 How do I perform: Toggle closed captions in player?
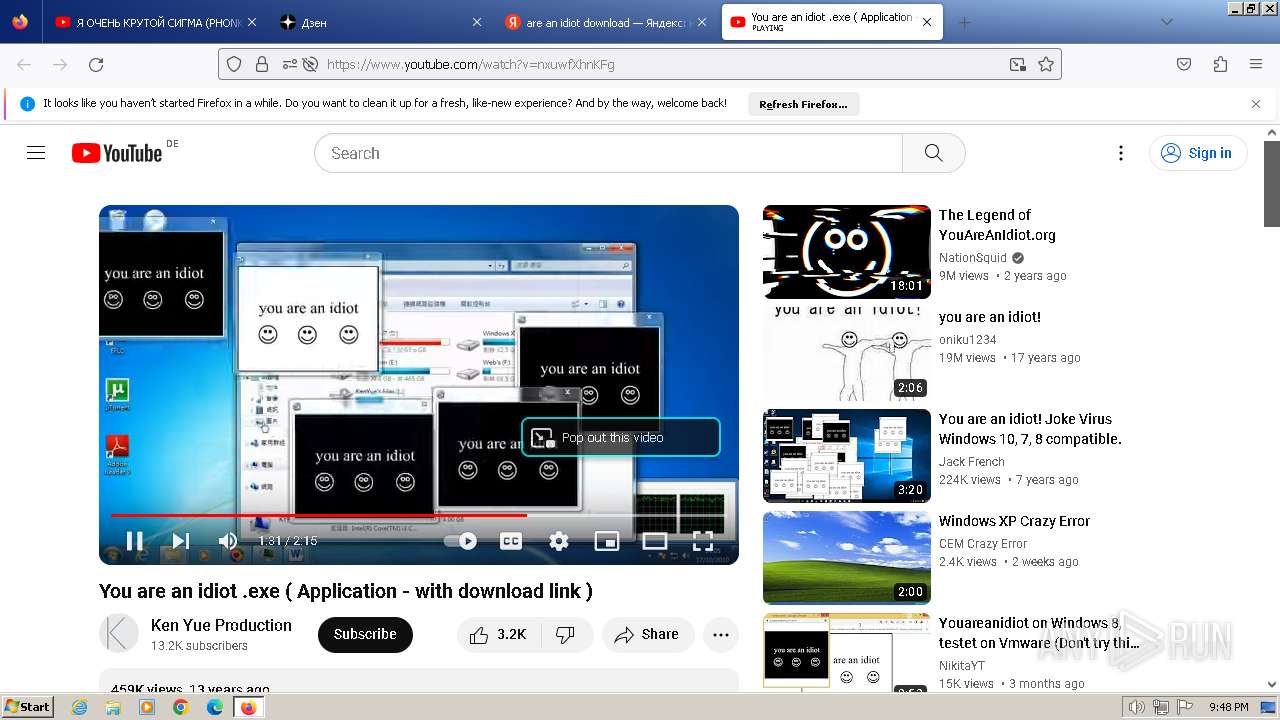pos(511,541)
